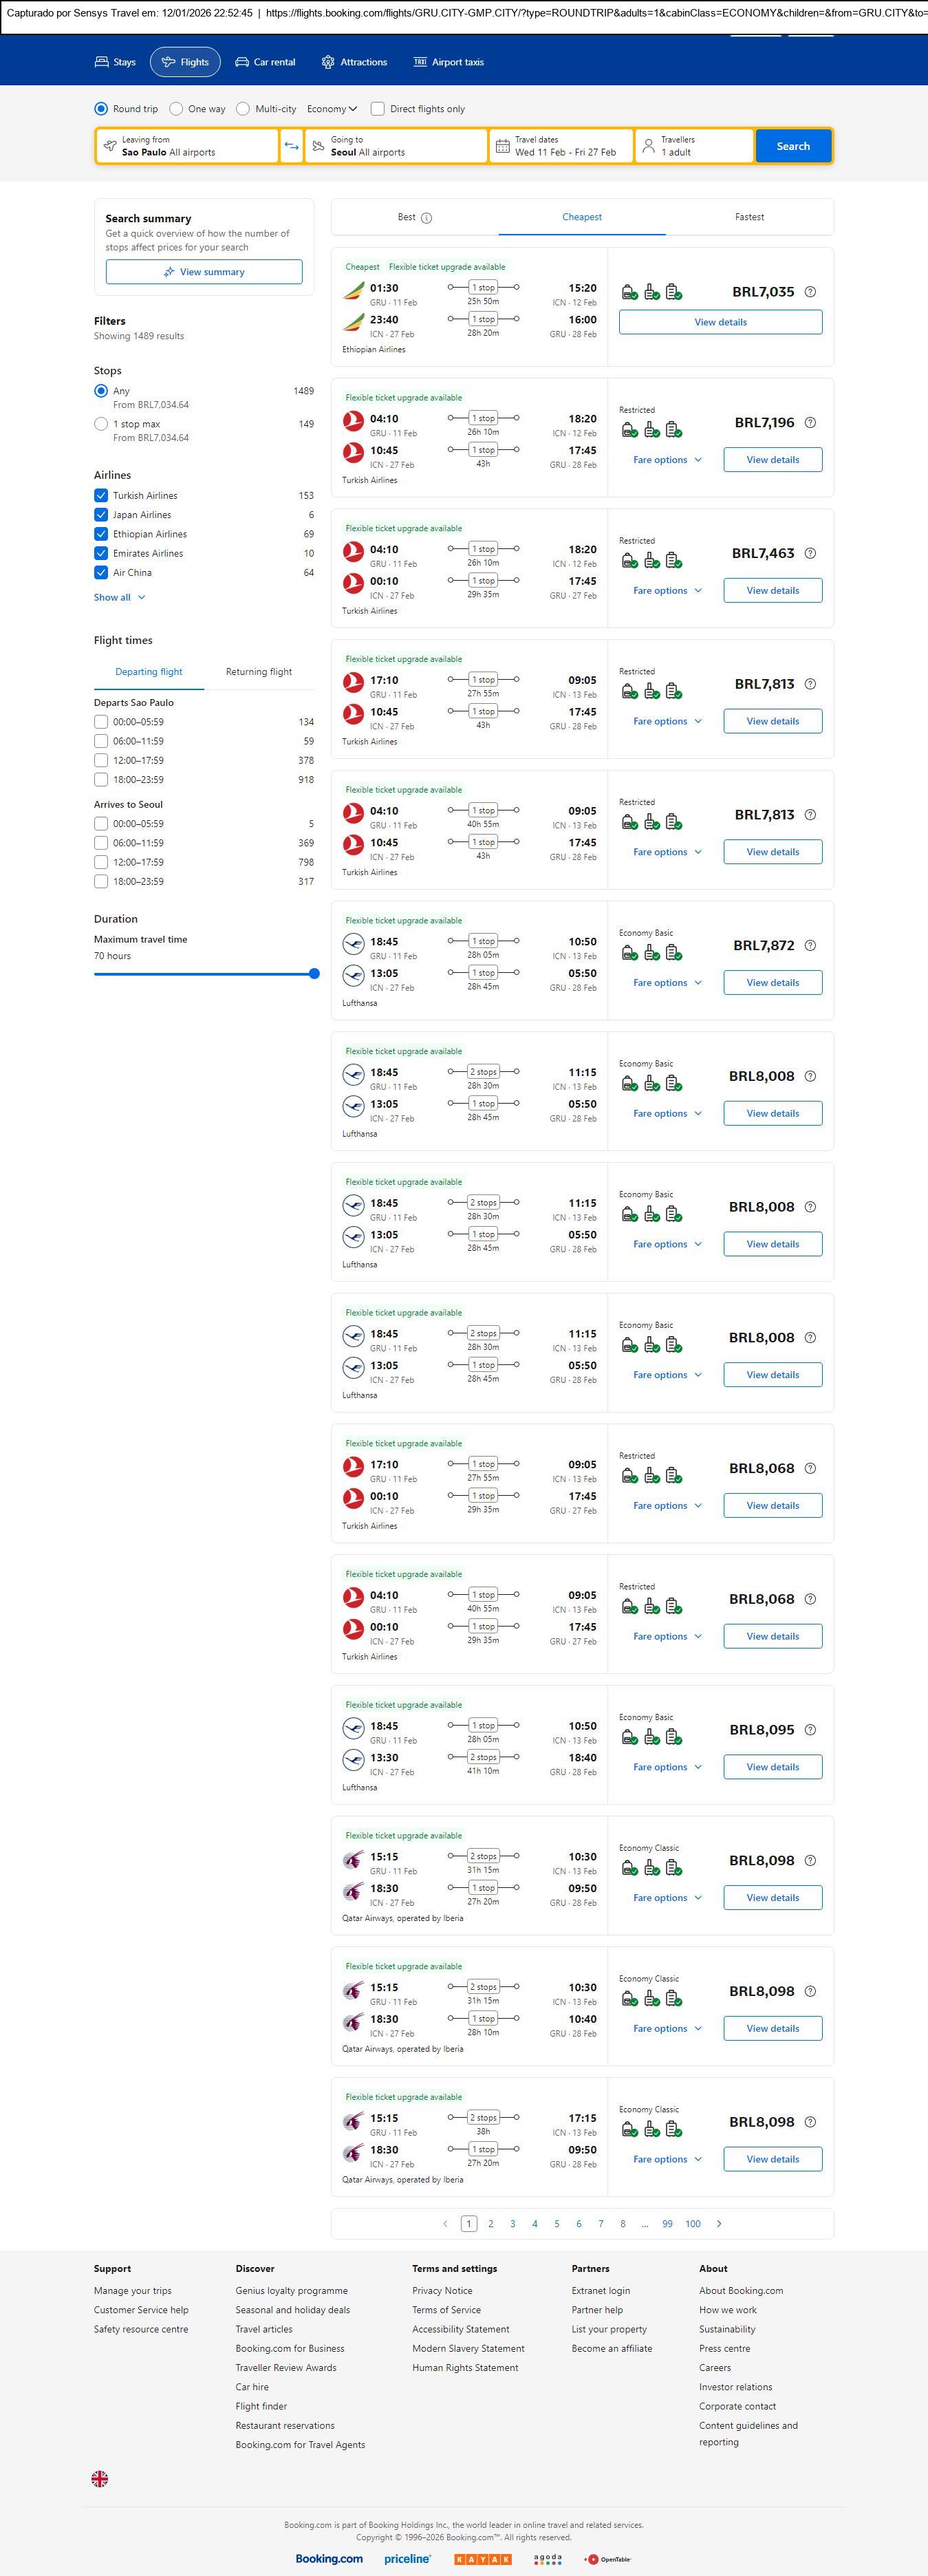This screenshot has height=2576, width=928.
Task: Click the car icon for Car rental
Action: click(242, 62)
